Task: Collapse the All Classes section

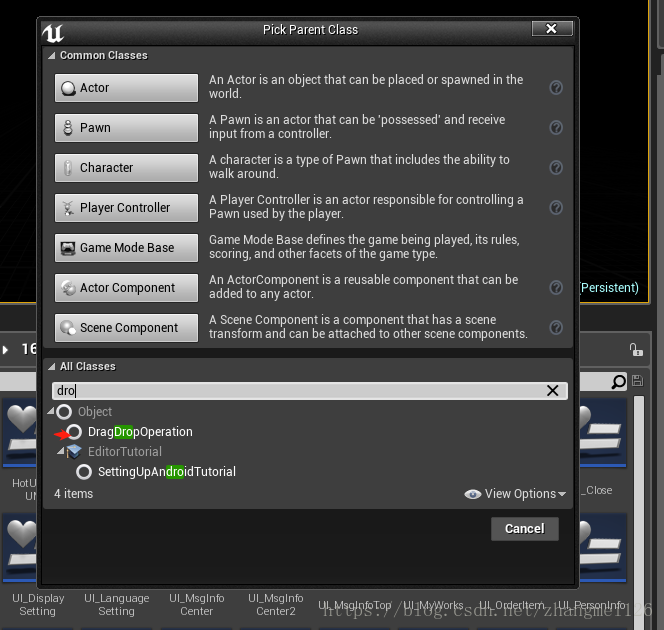Action: 52,366
